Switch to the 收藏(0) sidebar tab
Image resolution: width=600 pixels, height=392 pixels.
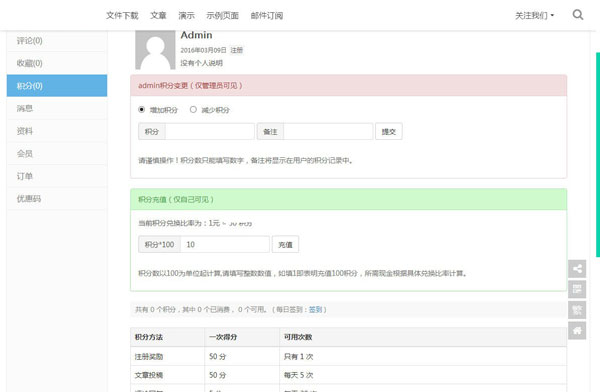pyautogui.click(x=57, y=63)
